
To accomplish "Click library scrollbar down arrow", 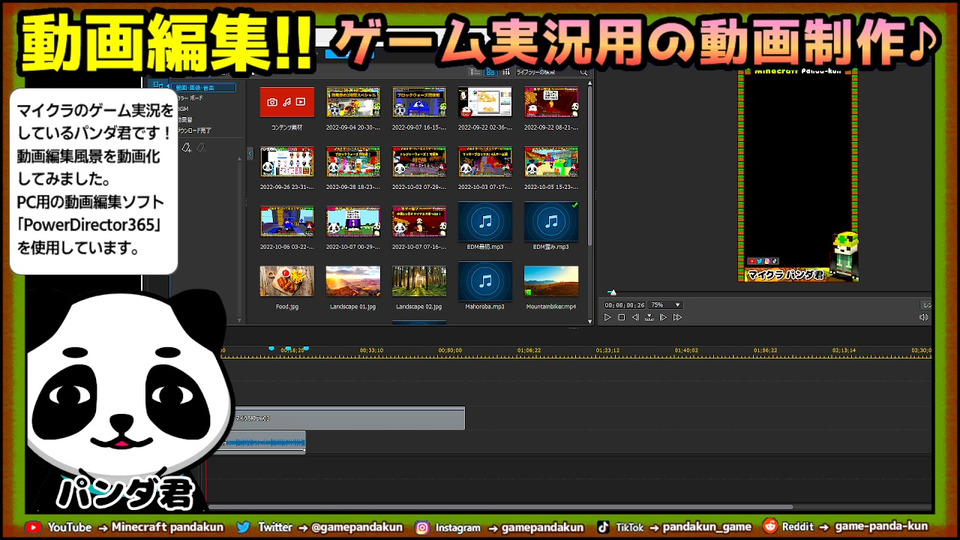I will (x=590, y=321).
